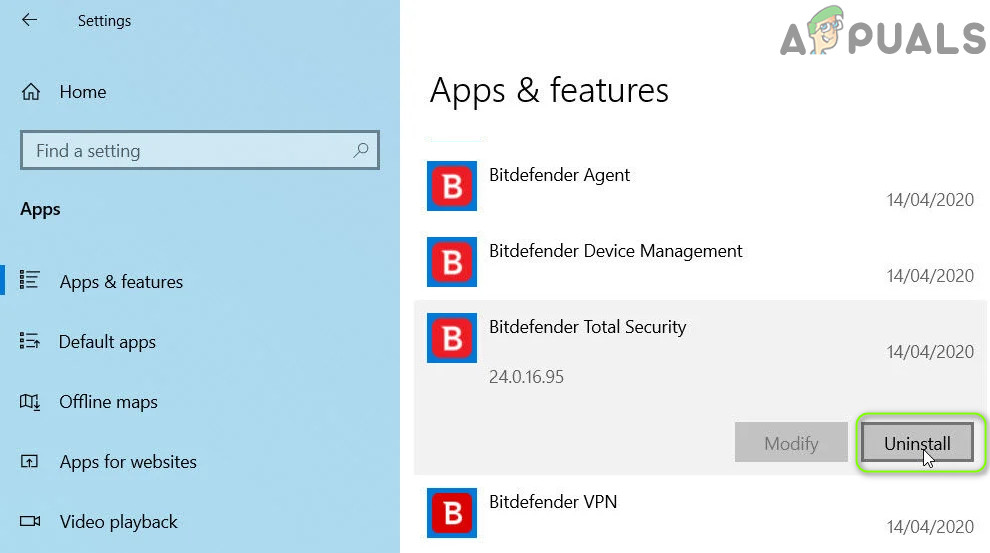Click the Bitdefender VPN app icon
The width and height of the screenshot is (990, 553).
452,513
